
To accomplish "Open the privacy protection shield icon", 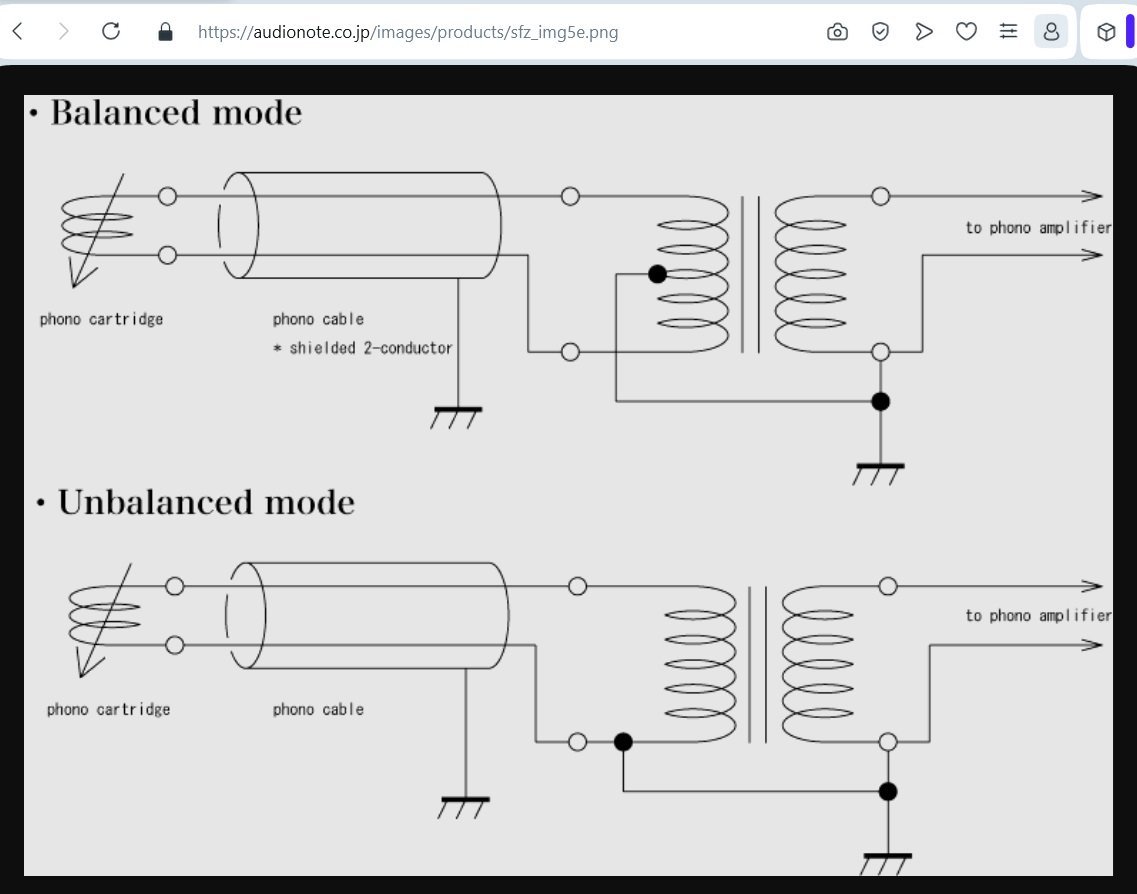I will pyautogui.click(x=880, y=32).
